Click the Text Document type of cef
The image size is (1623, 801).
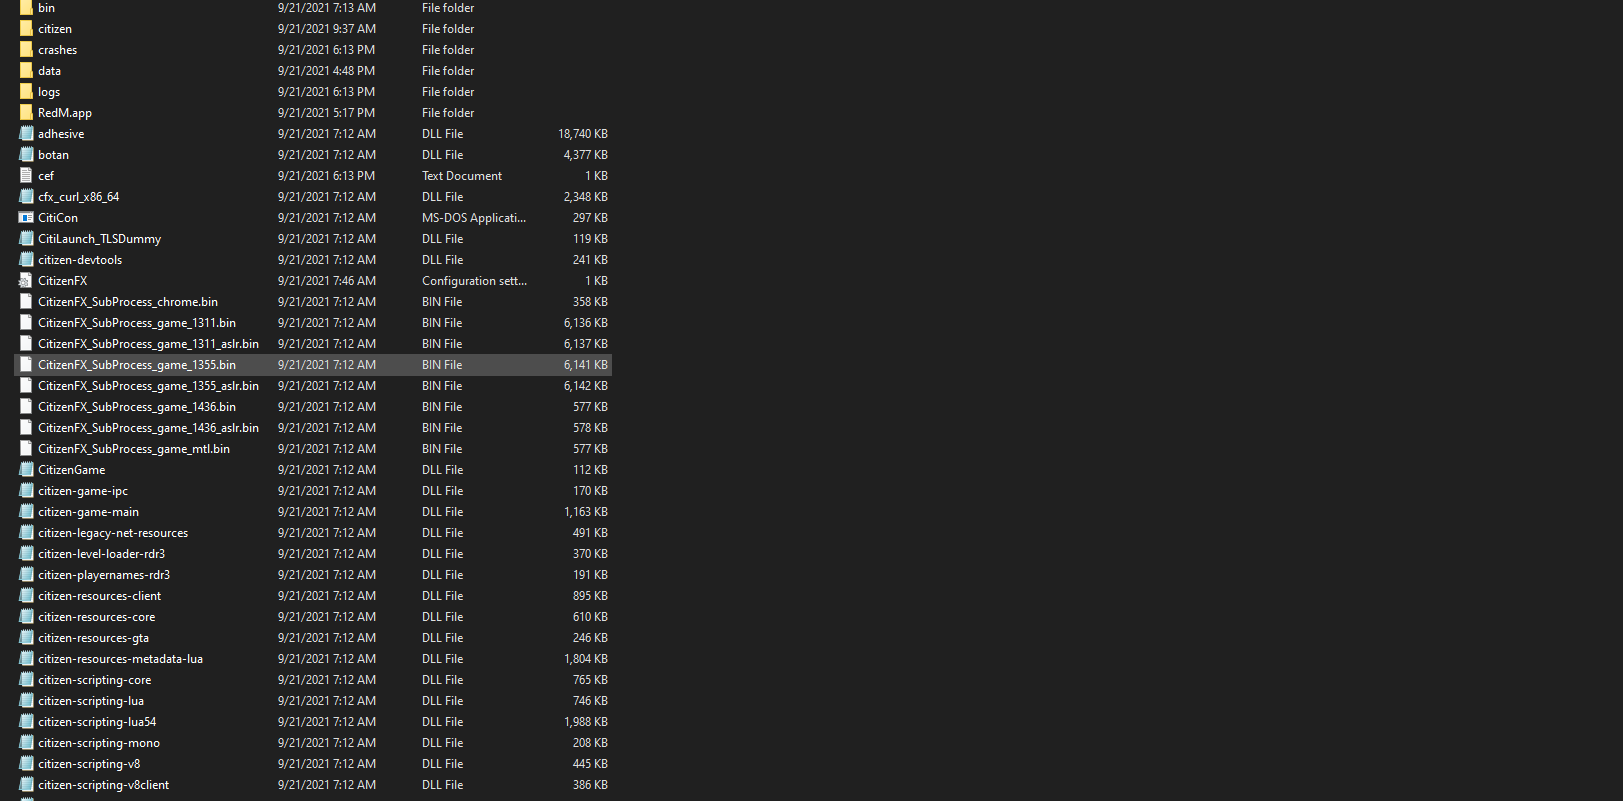click(462, 175)
